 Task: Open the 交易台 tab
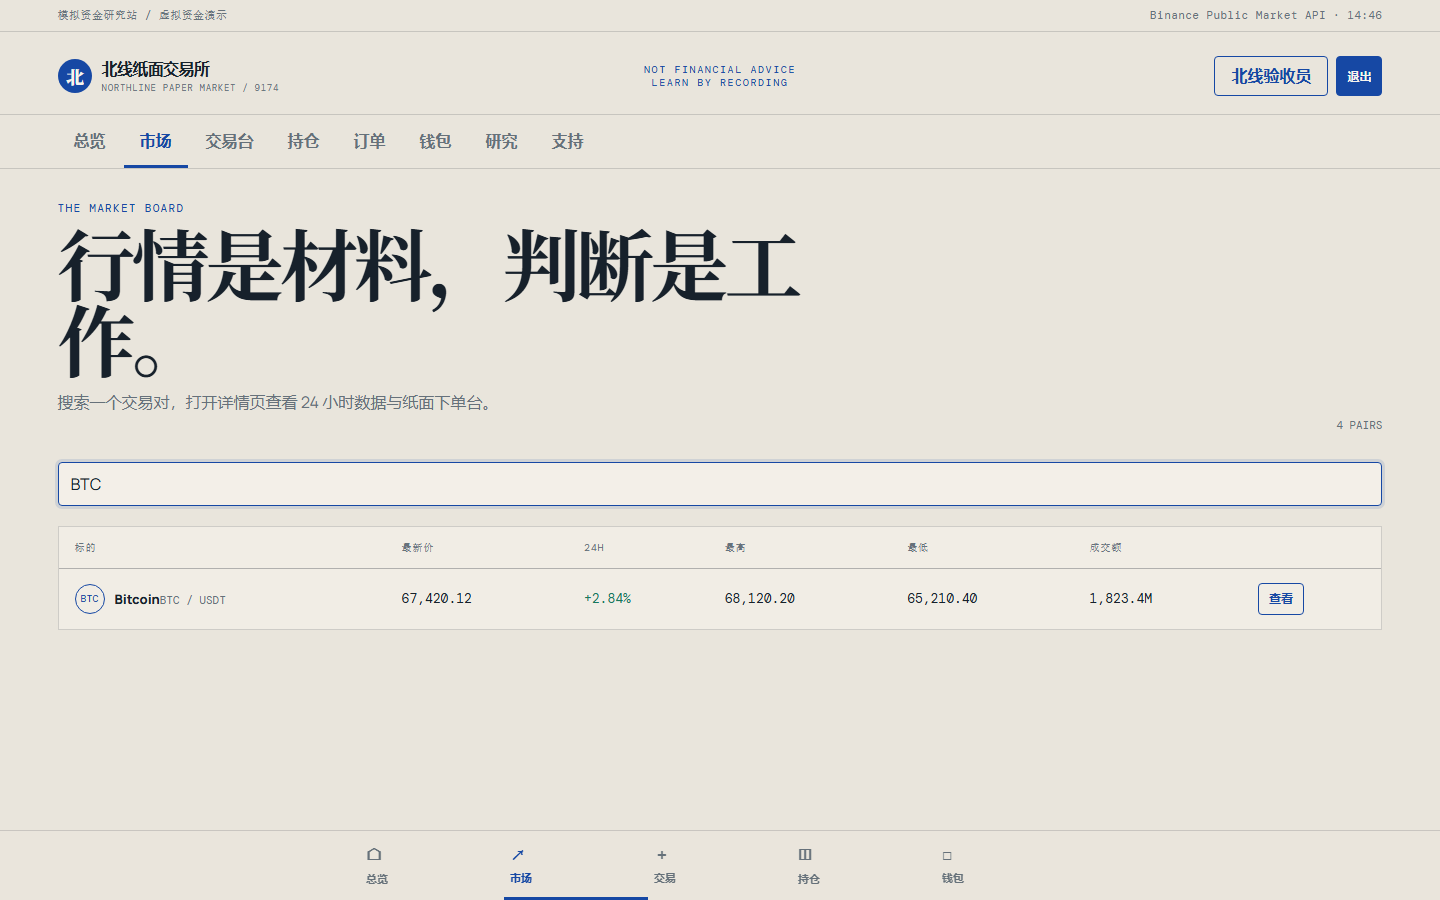point(229,141)
